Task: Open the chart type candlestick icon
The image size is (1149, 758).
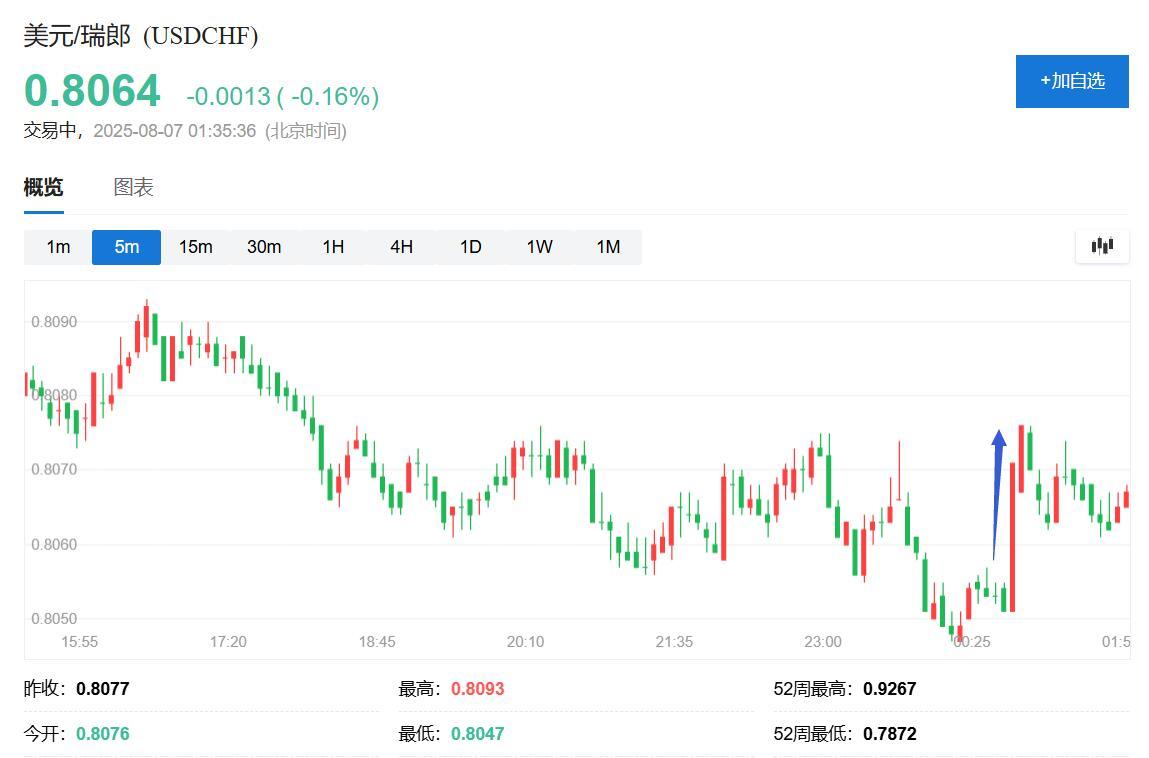Action: 1102,246
